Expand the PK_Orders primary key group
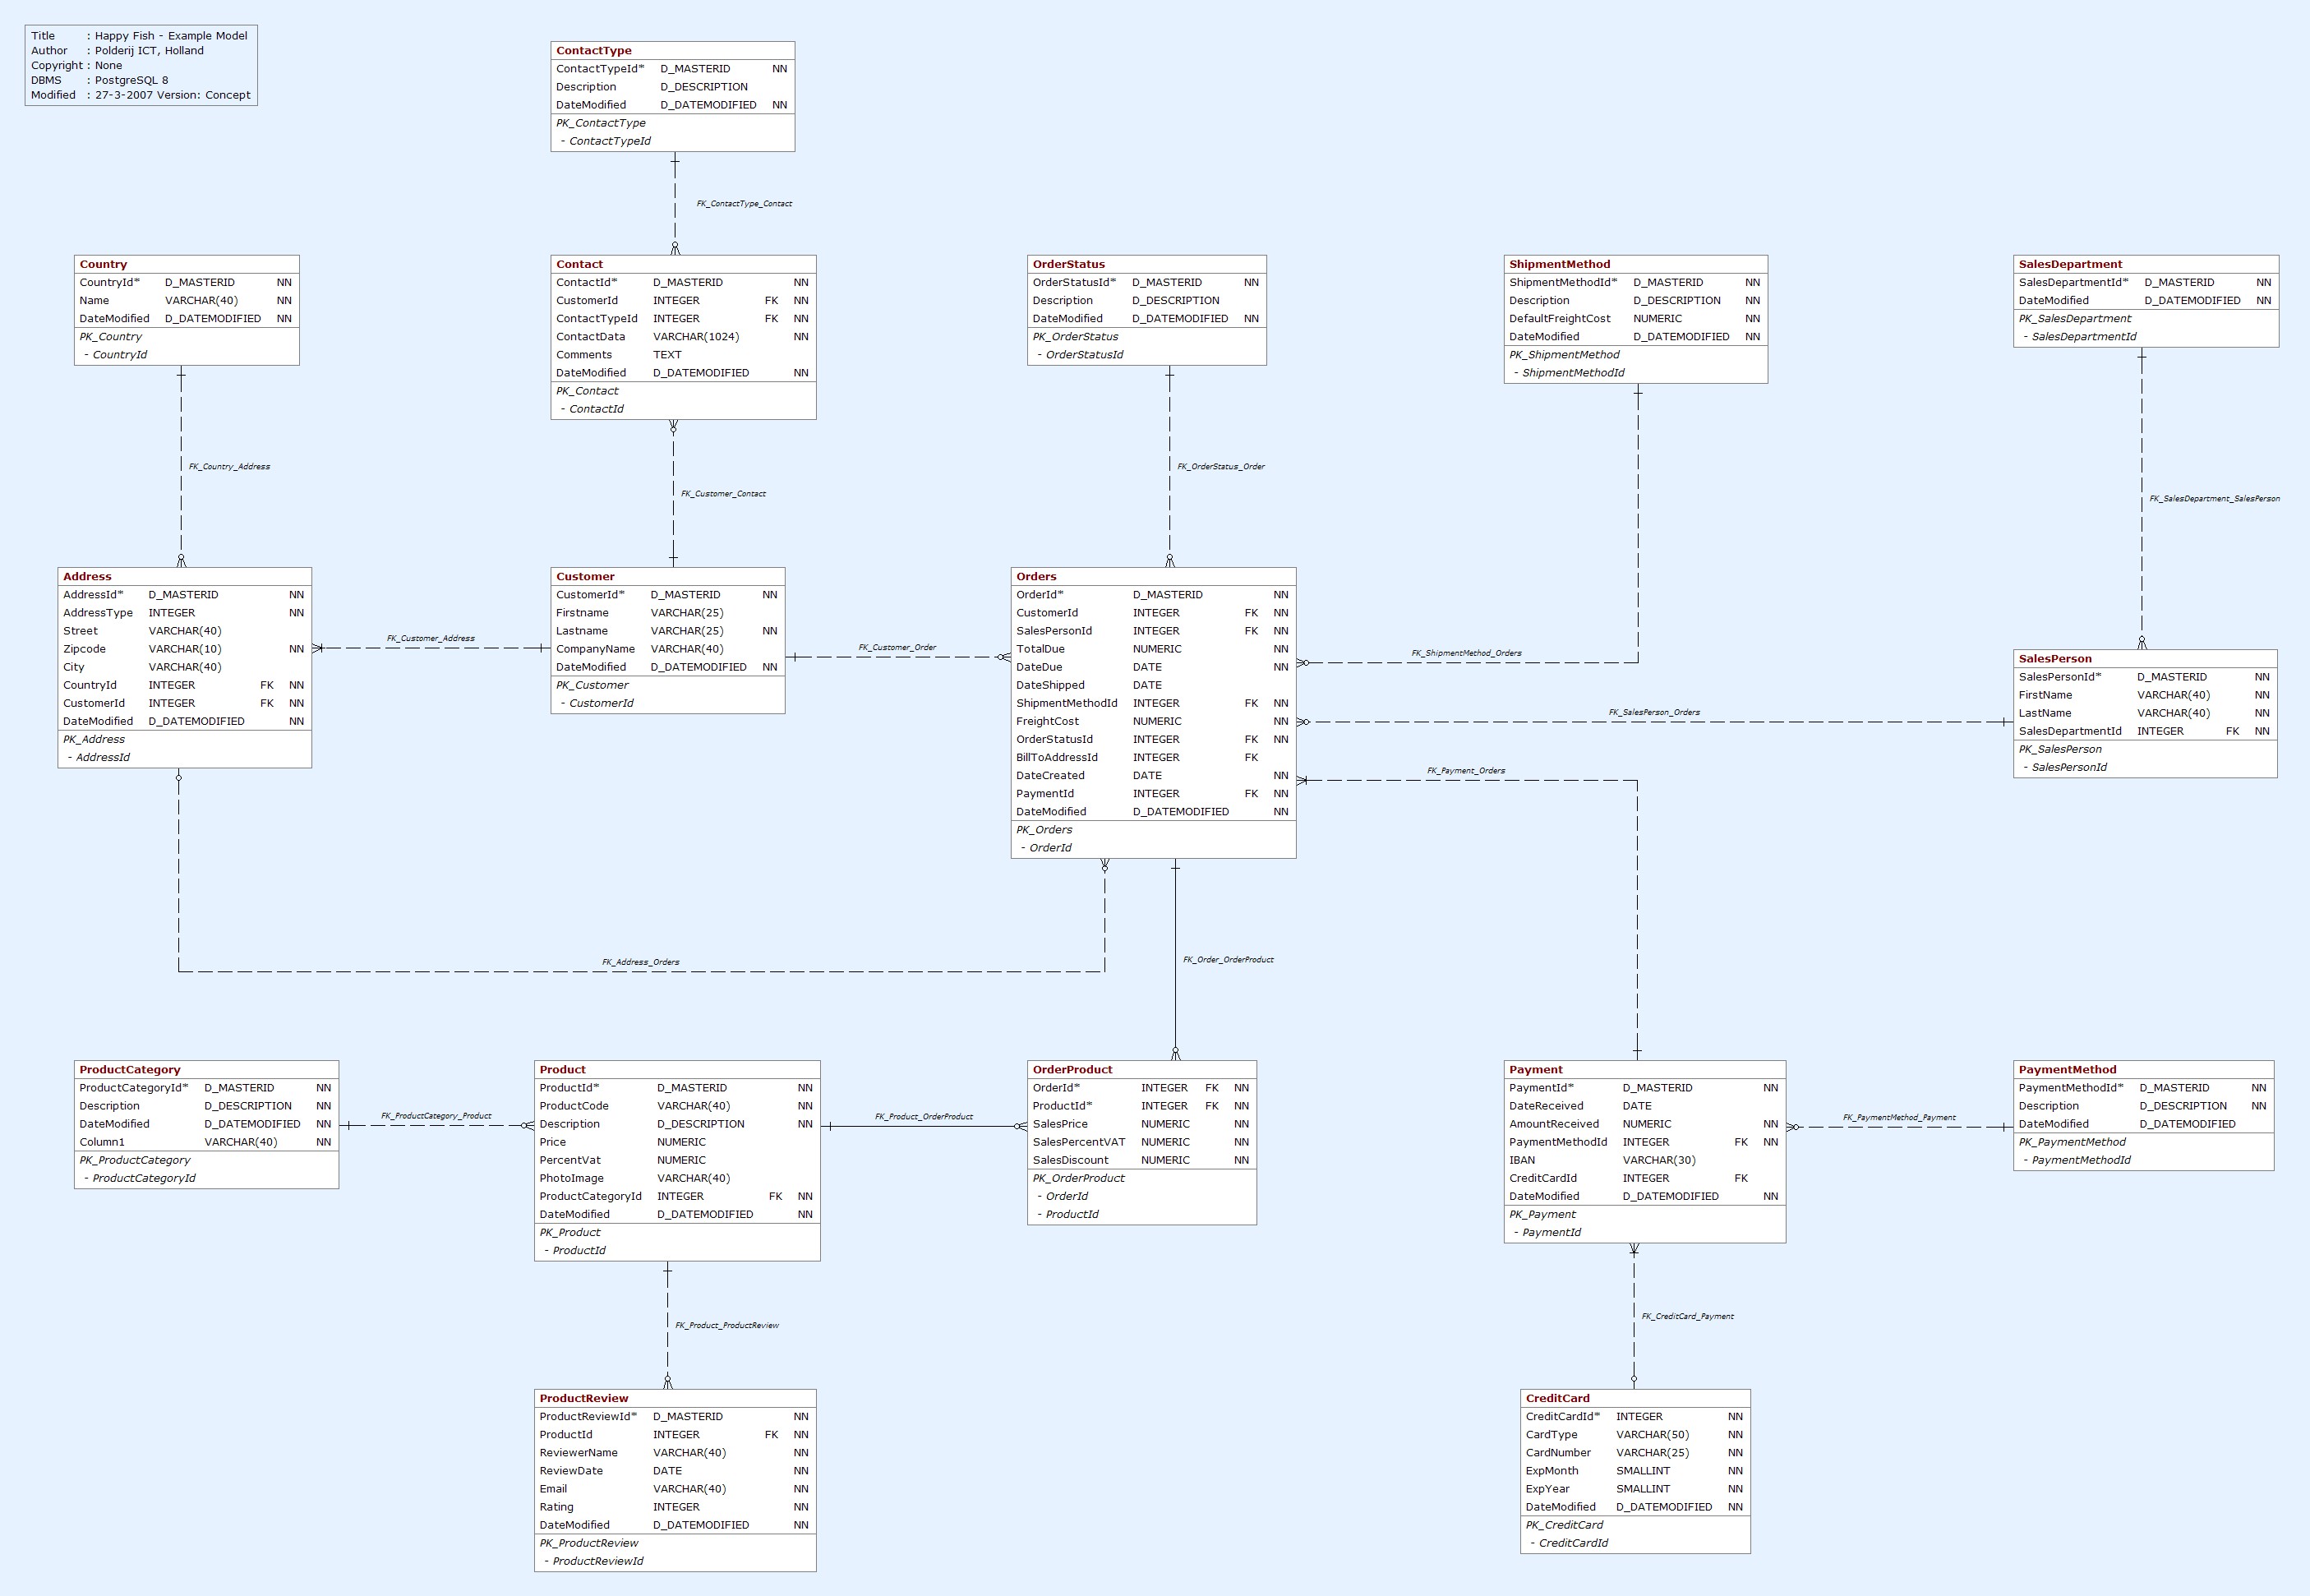 click(x=1055, y=827)
